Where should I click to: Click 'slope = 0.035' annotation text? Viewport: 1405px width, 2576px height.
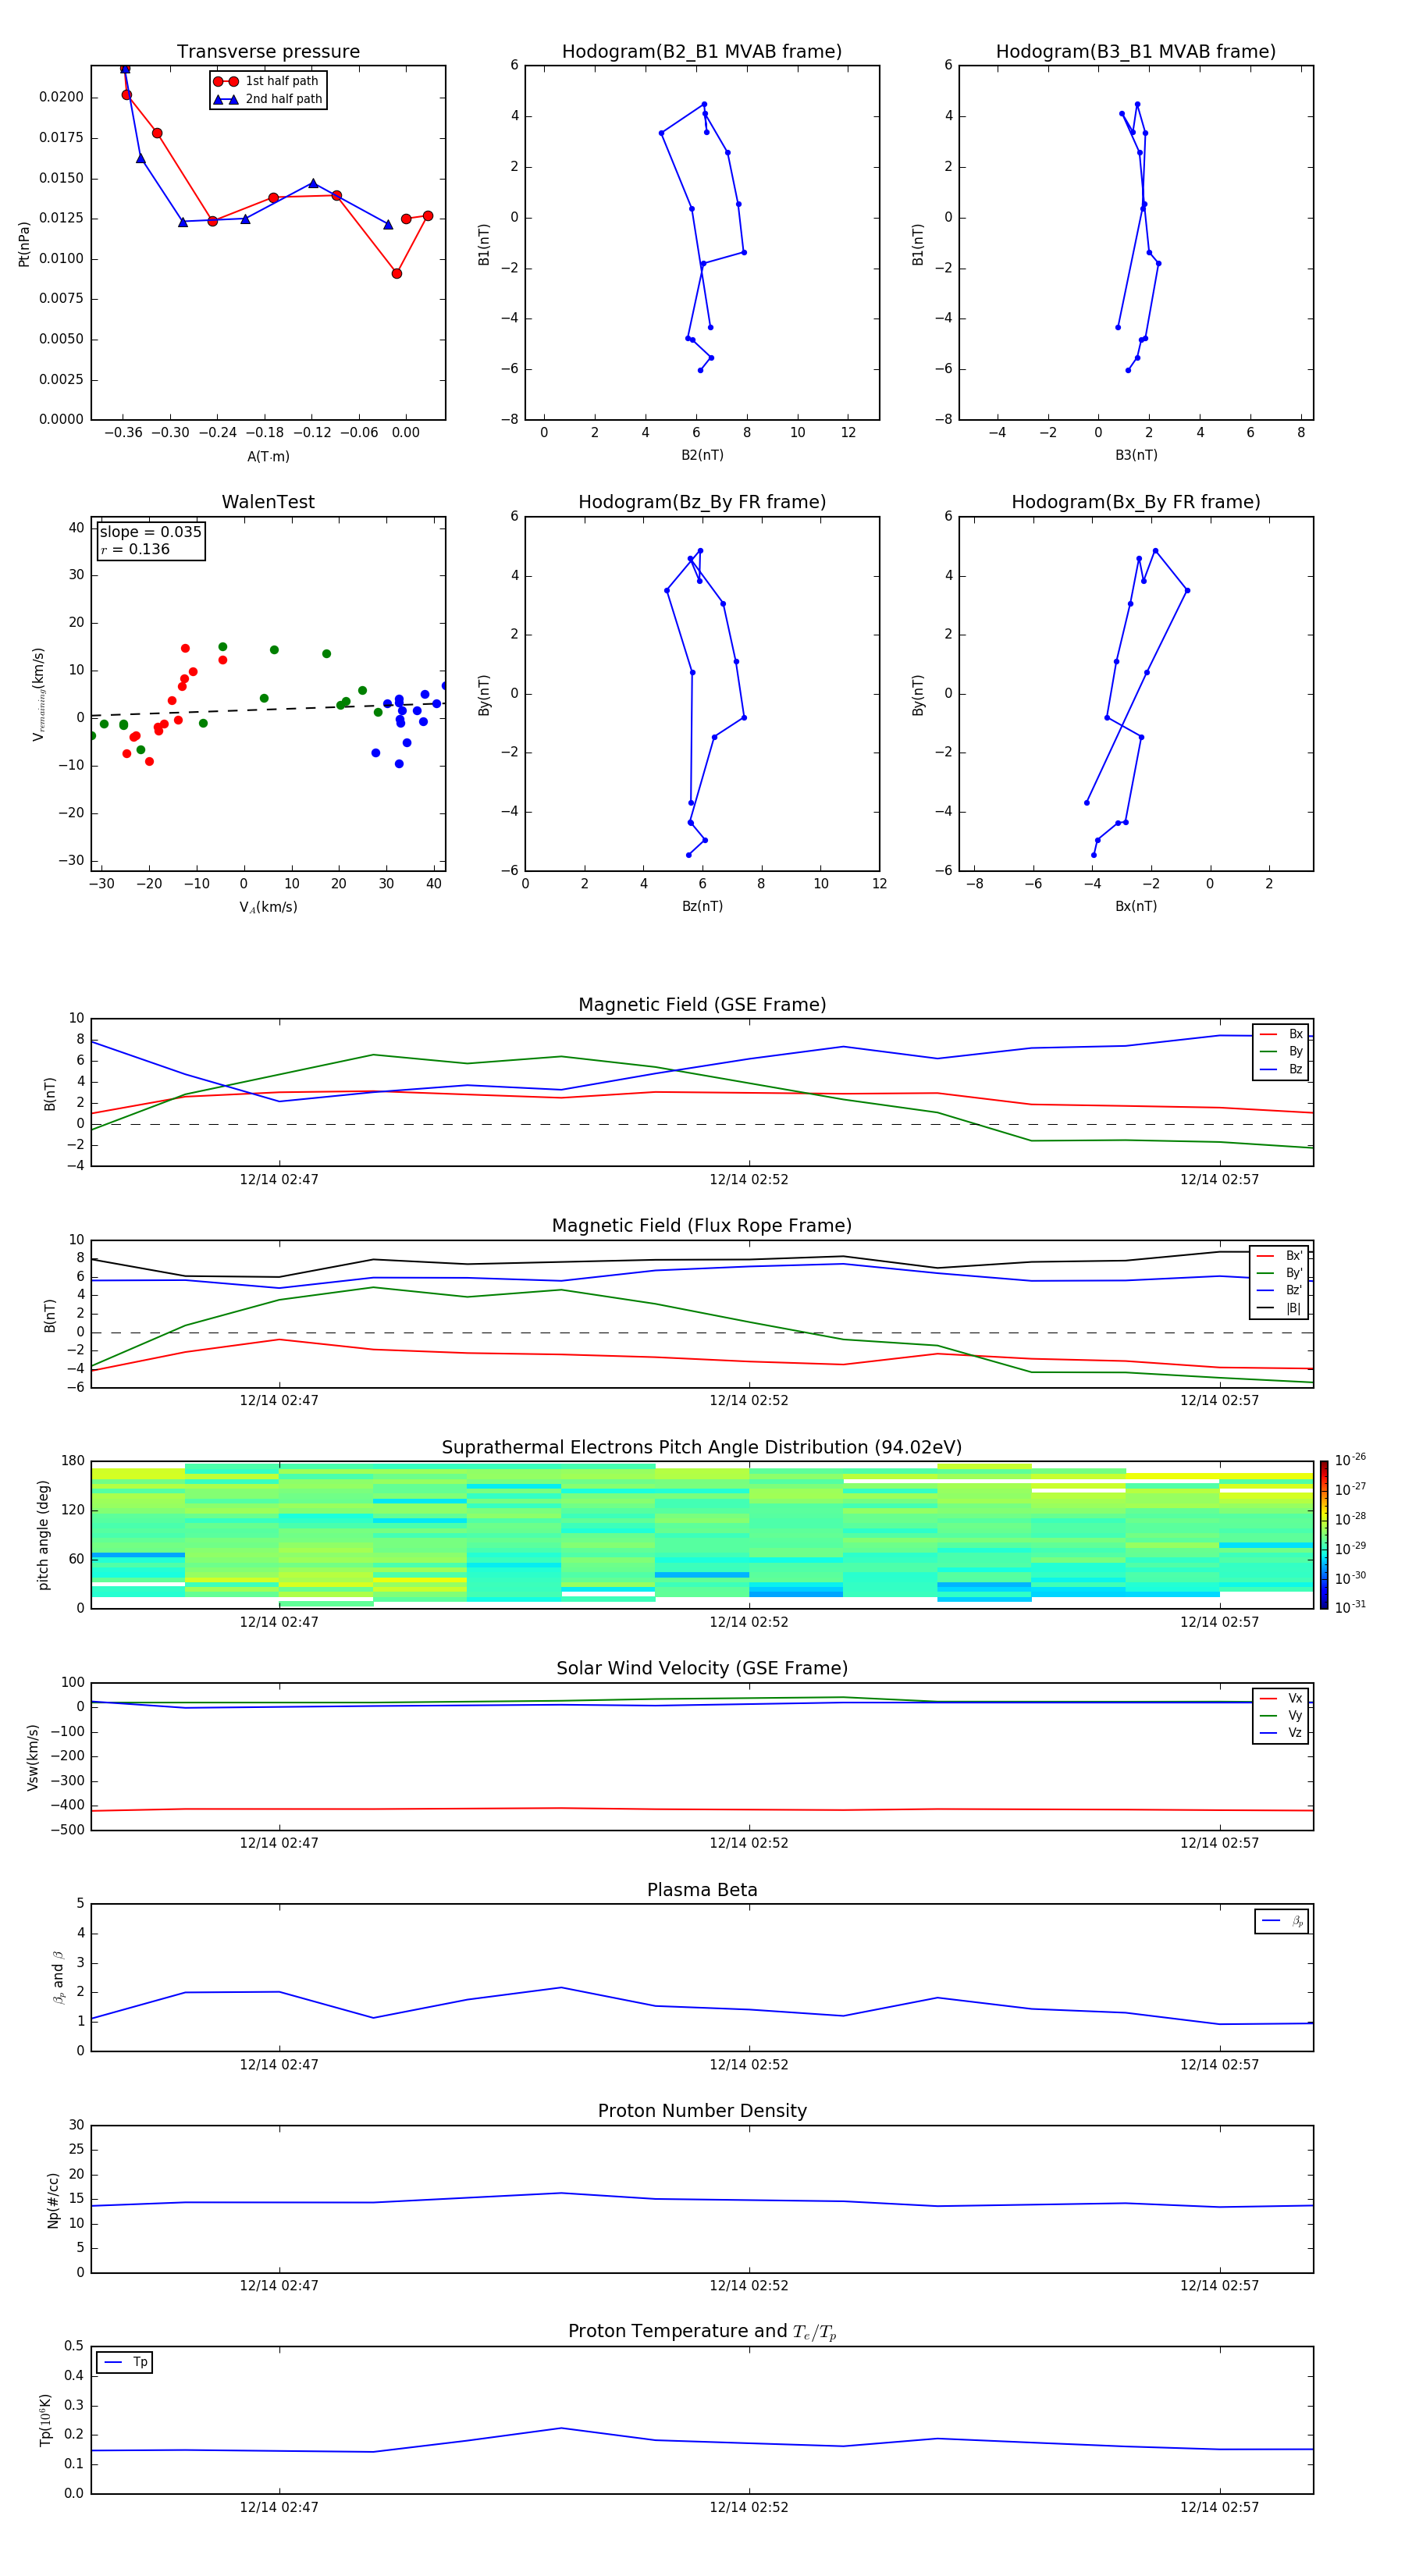(x=151, y=532)
